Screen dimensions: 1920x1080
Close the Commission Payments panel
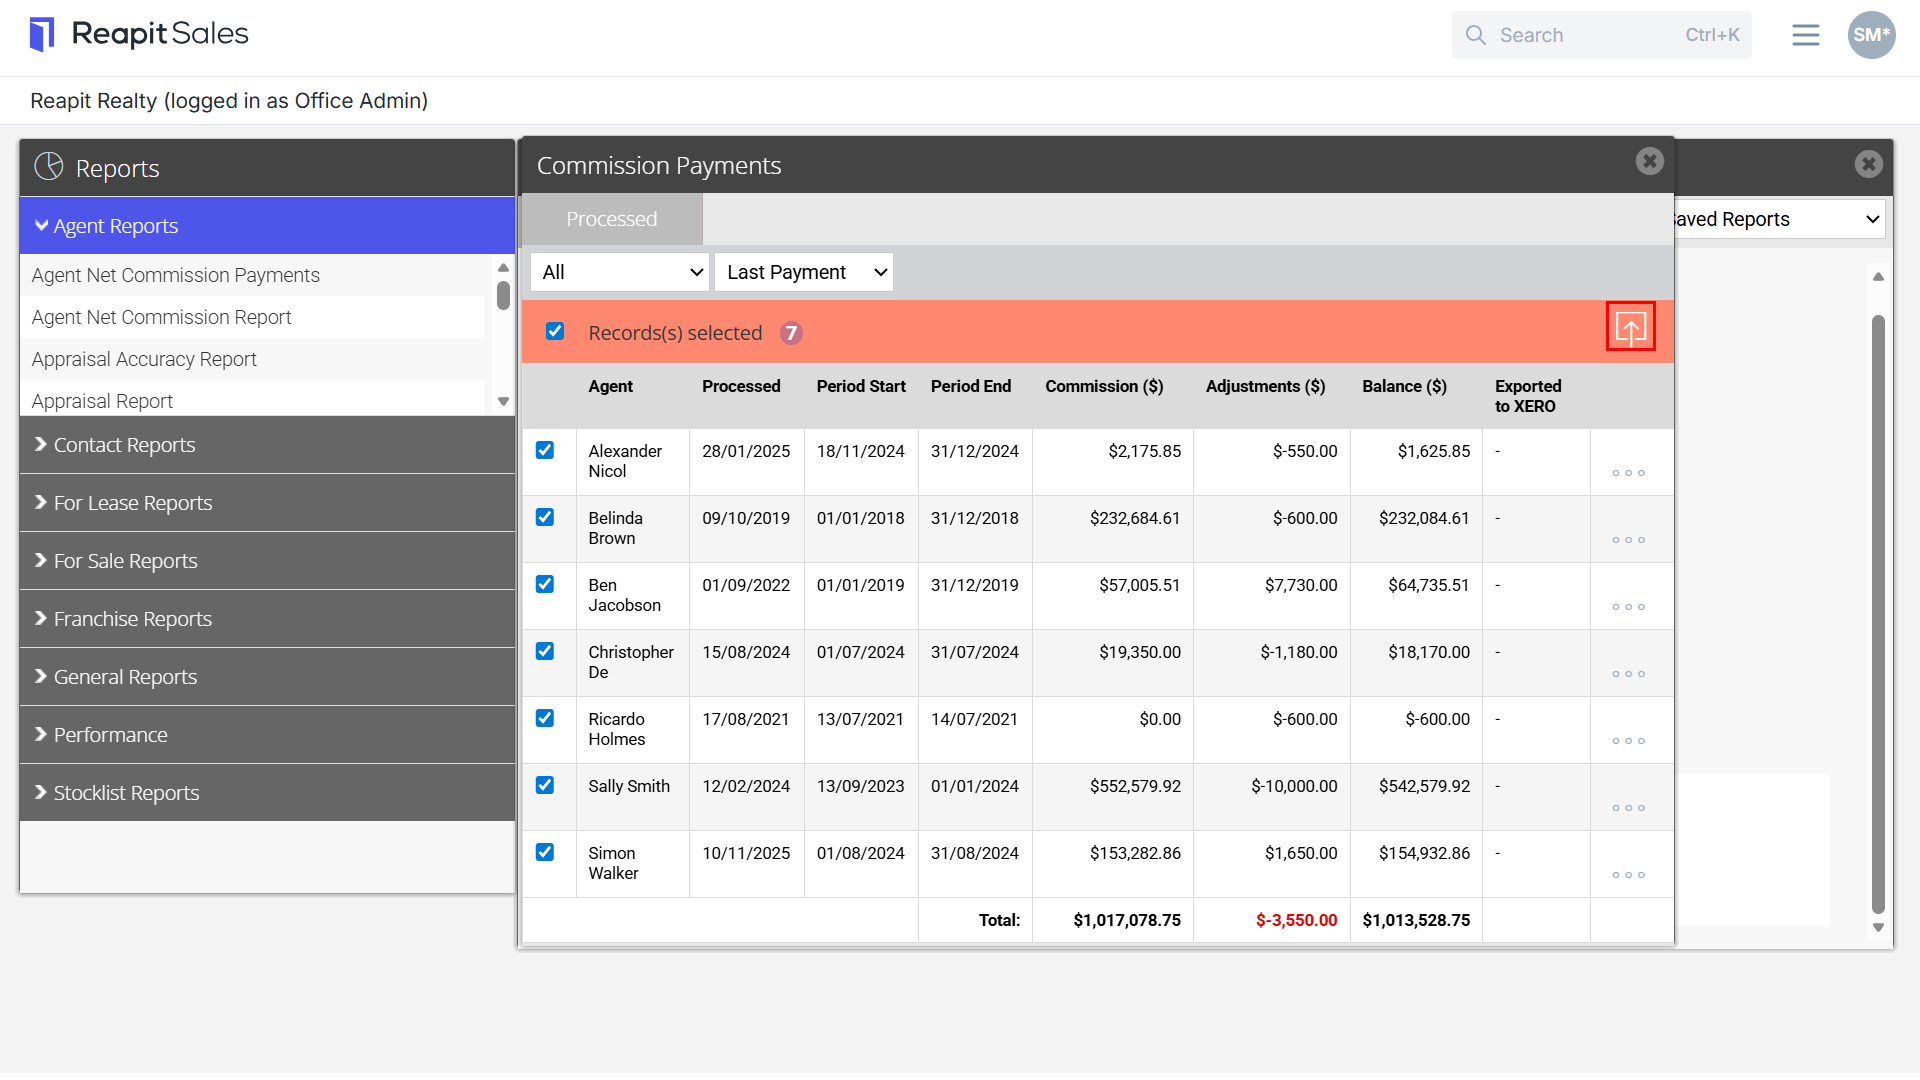click(1649, 161)
